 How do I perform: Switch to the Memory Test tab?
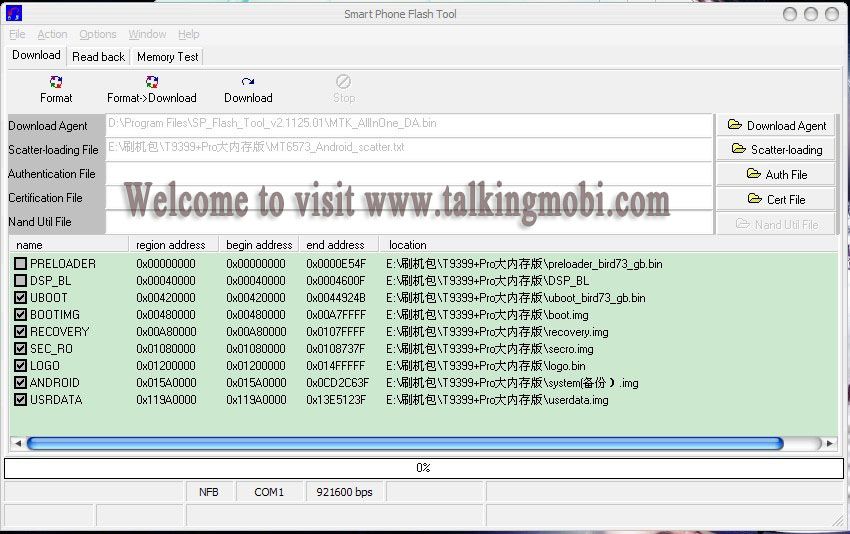coord(168,56)
